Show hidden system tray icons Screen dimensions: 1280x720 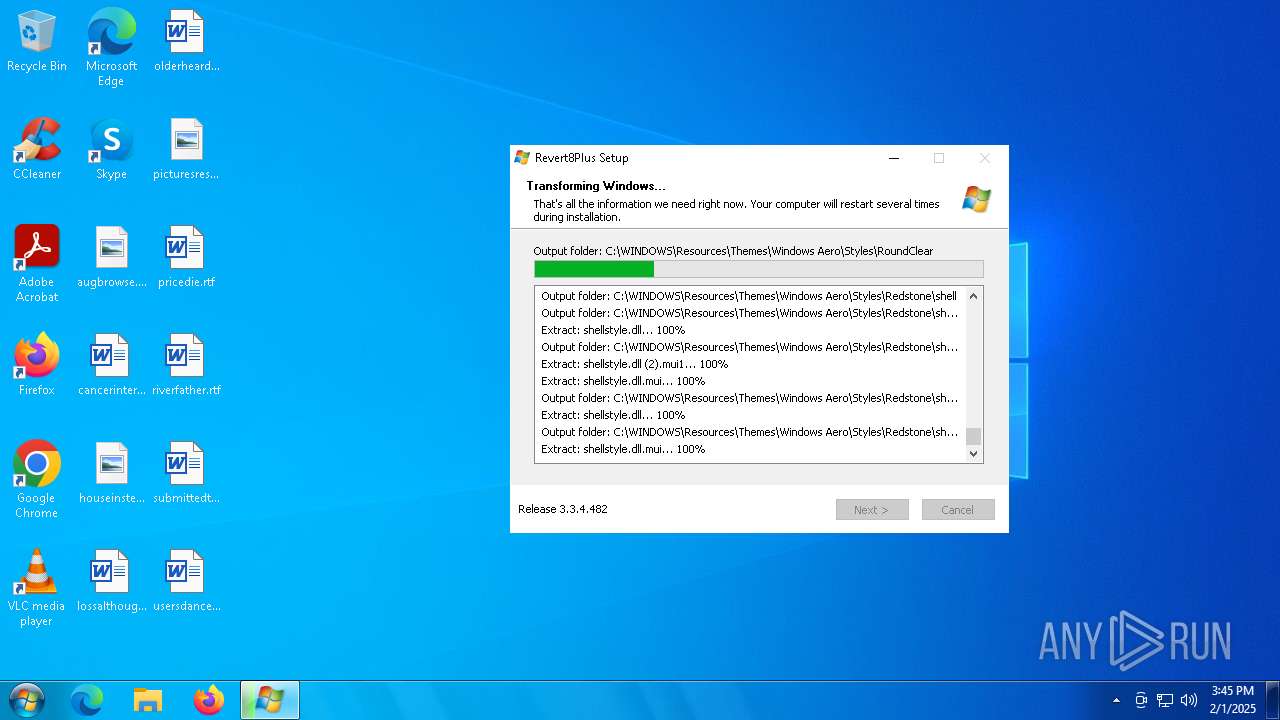1117,700
